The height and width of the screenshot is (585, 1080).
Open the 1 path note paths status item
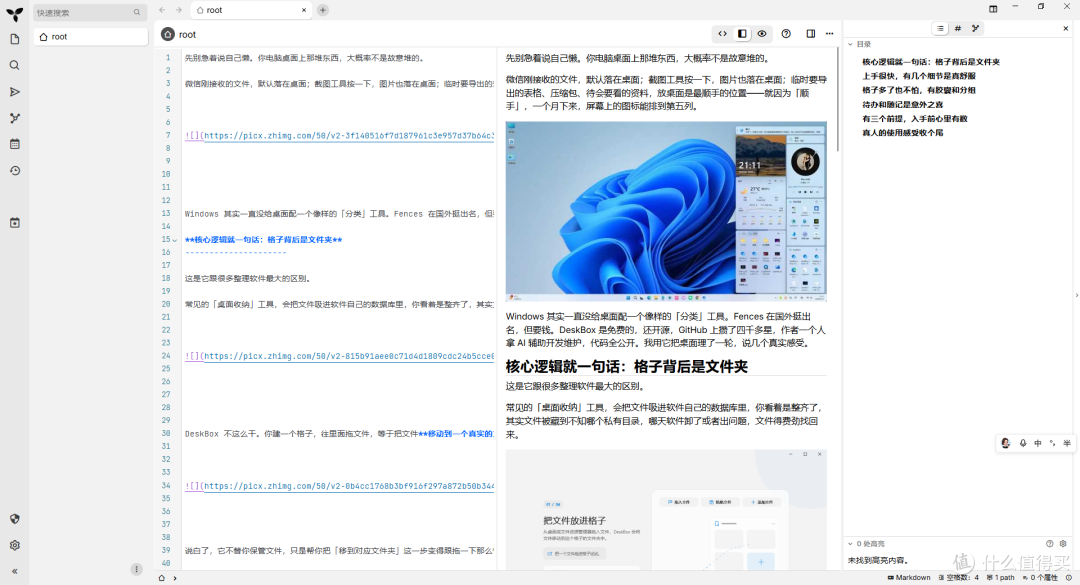pos(1001,577)
